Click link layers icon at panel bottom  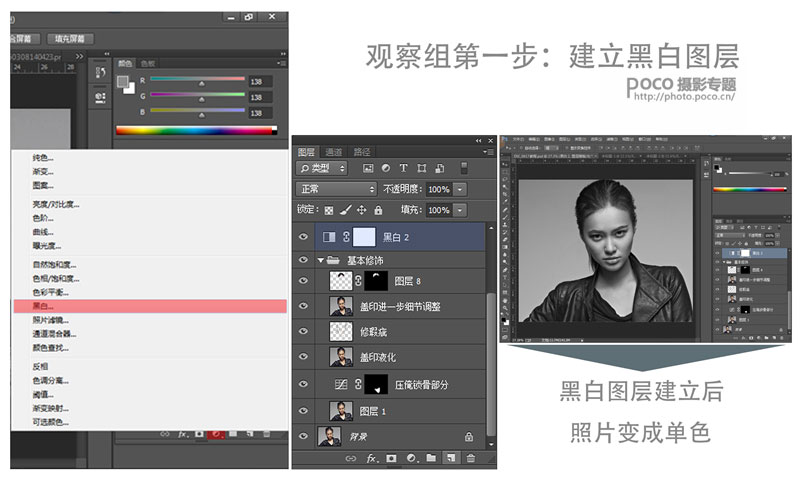351,458
